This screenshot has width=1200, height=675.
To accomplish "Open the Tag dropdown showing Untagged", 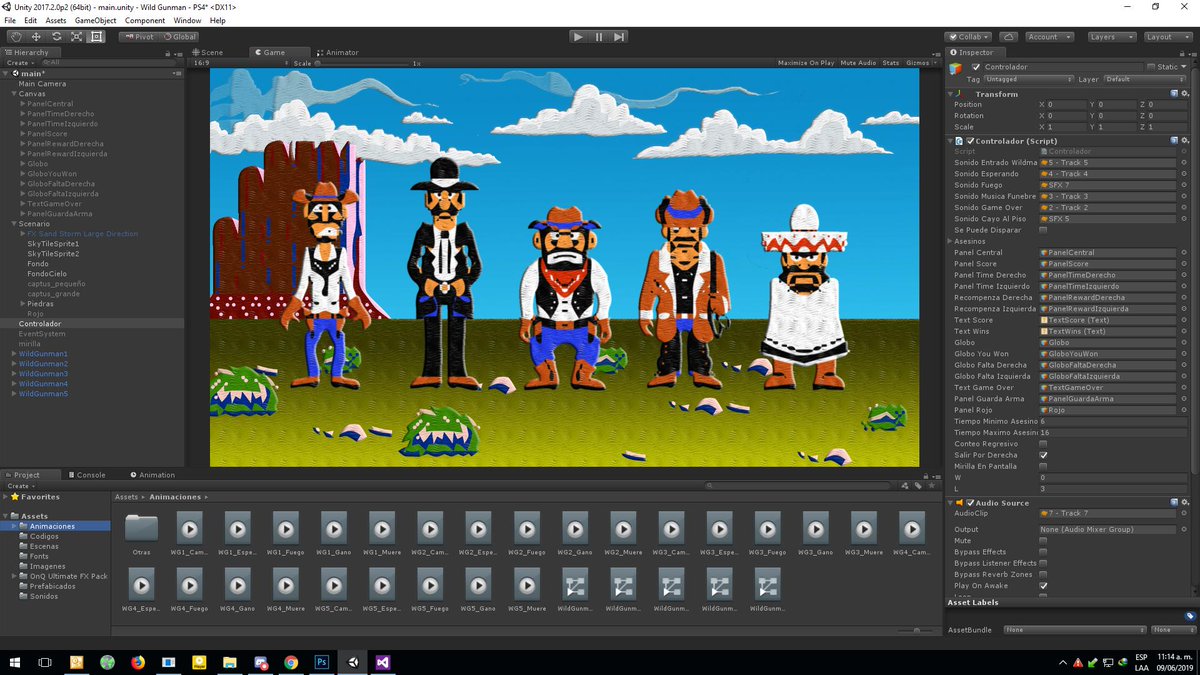I will [x=1027, y=79].
